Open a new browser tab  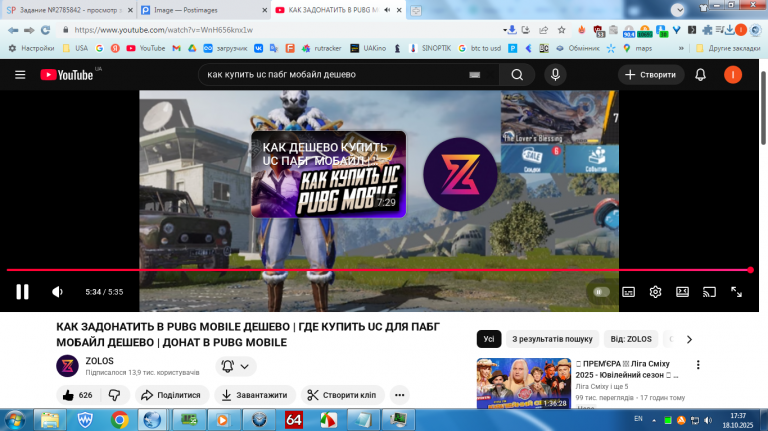click(x=415, y=10)
